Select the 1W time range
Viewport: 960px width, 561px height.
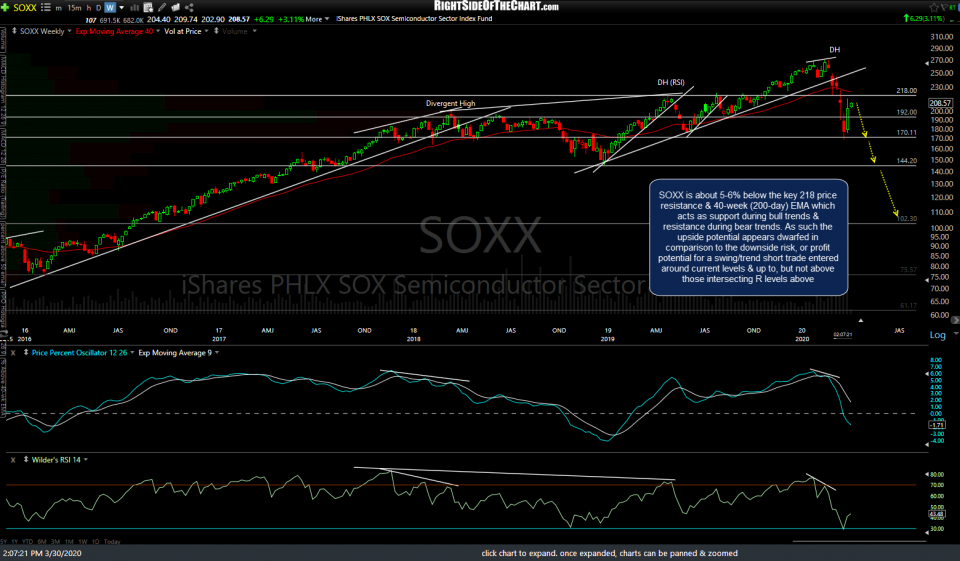point(83,541)
